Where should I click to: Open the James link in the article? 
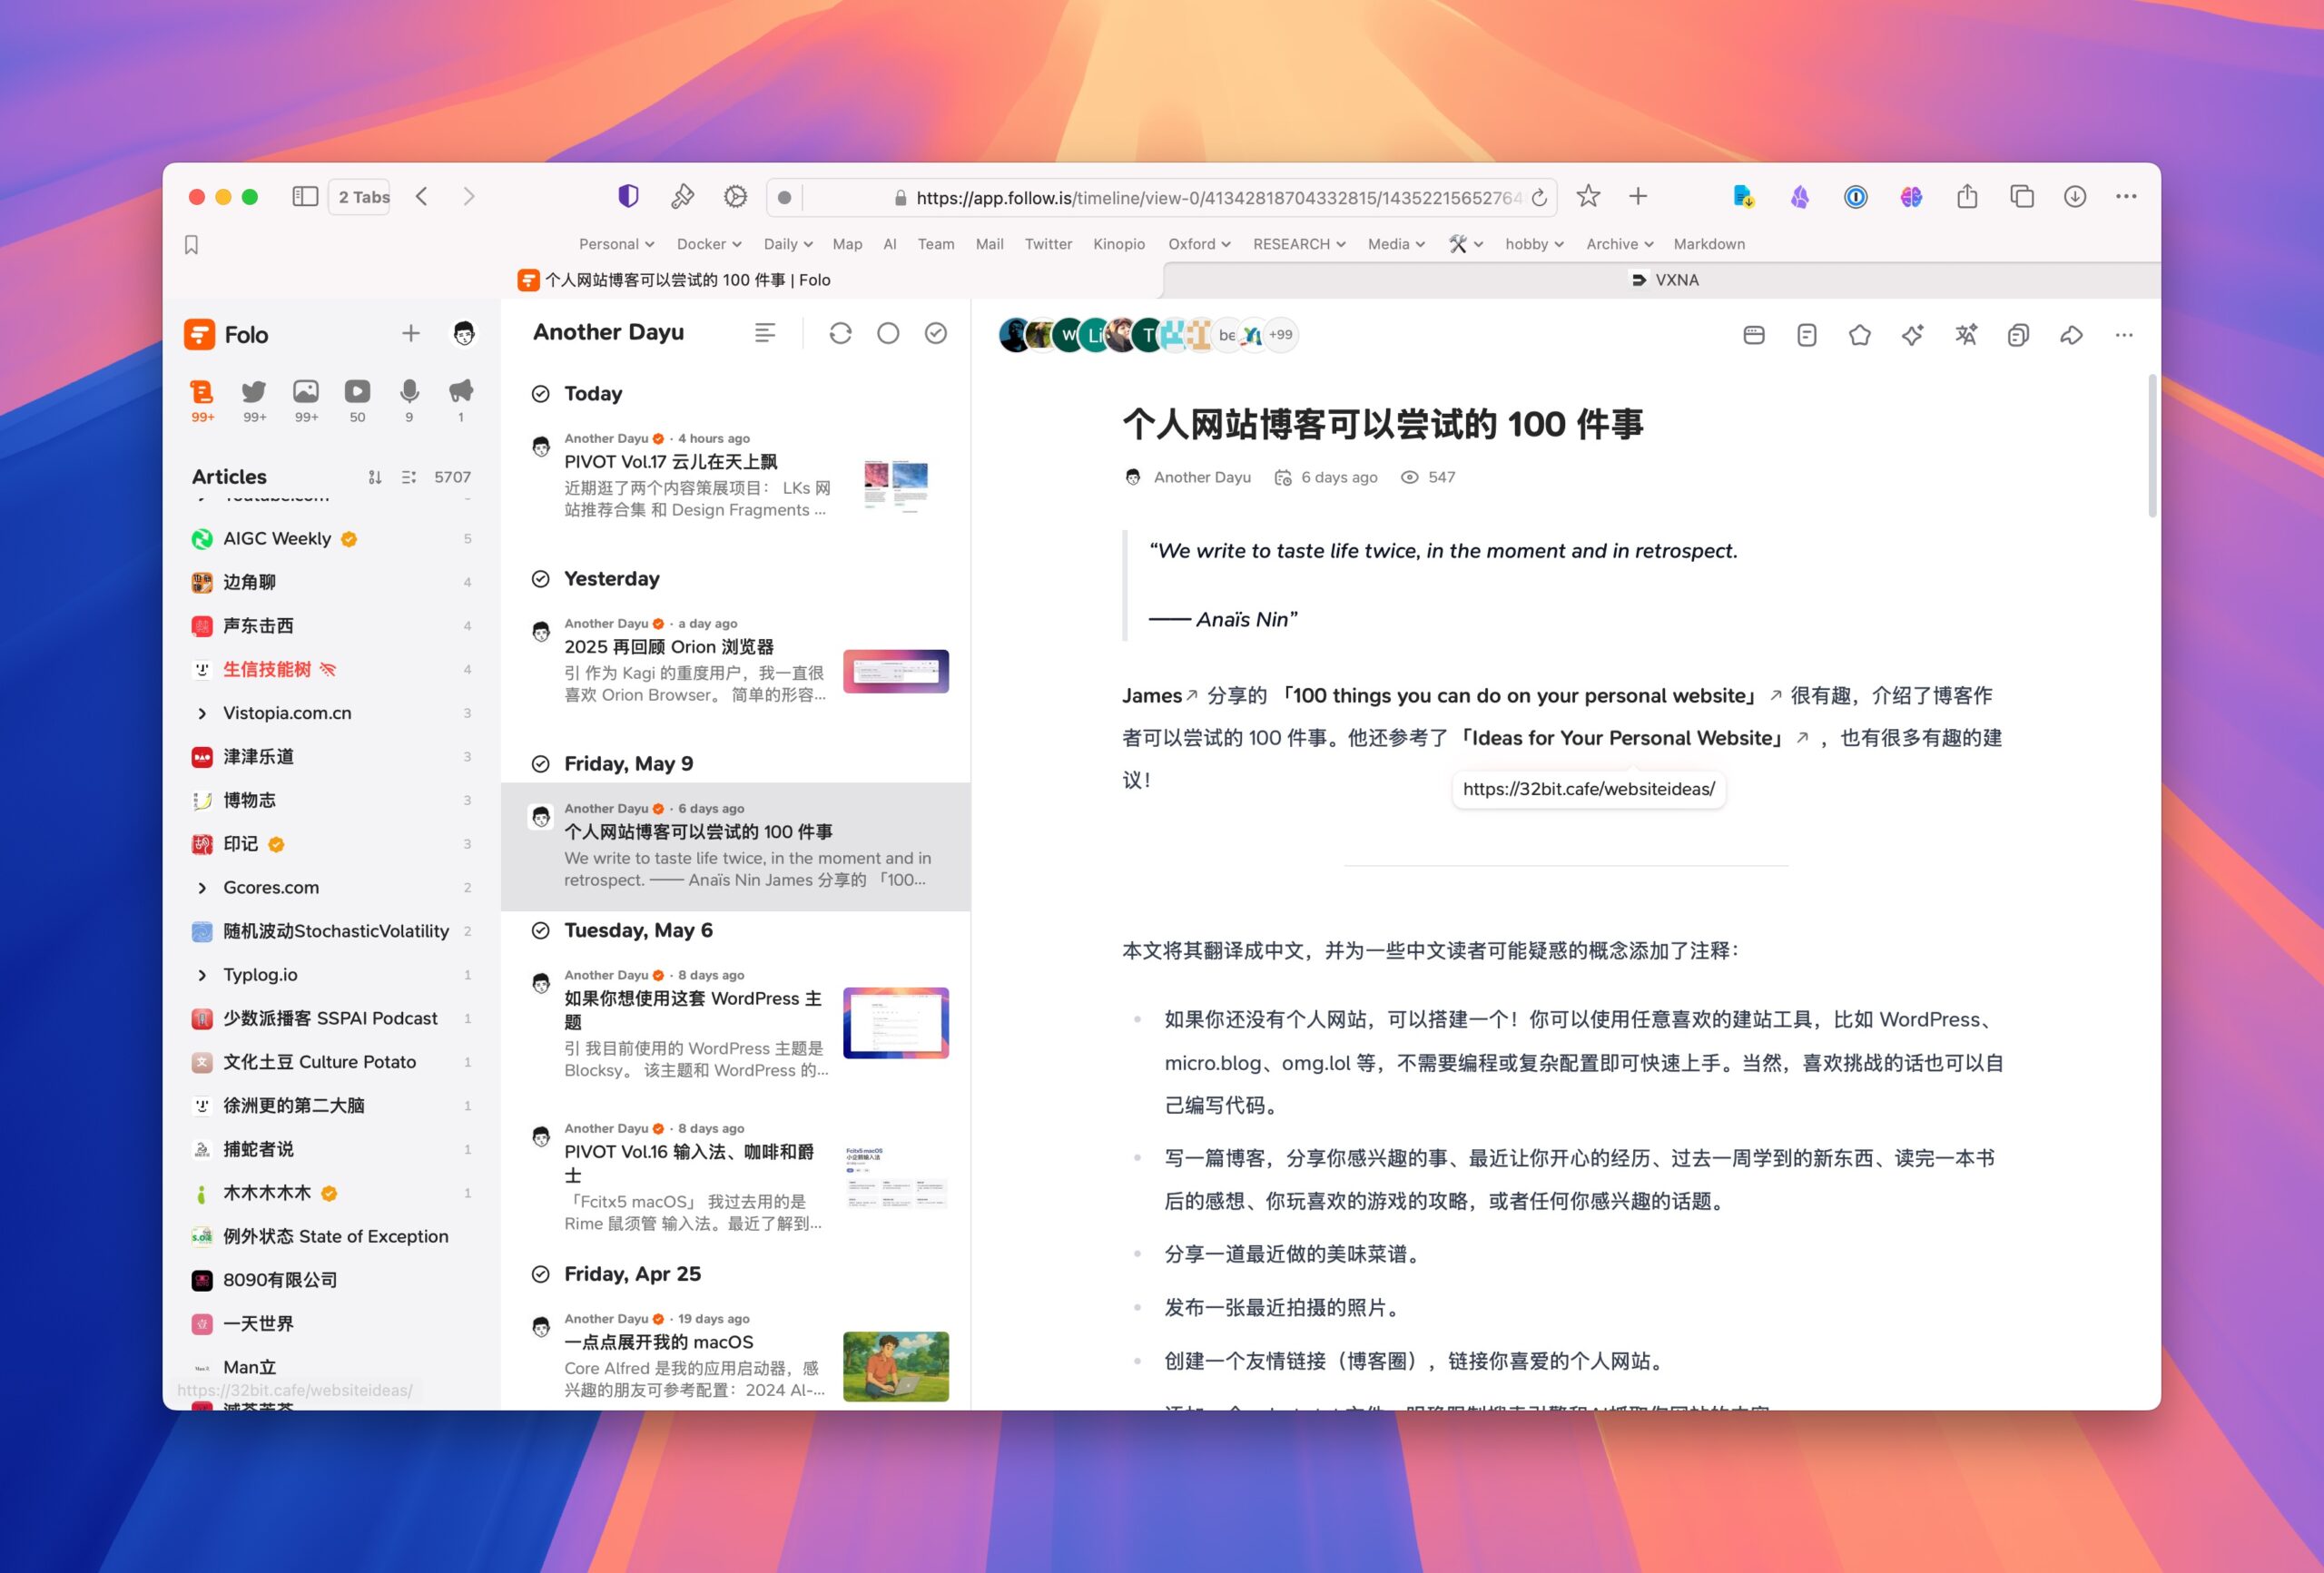[1160, 696]
